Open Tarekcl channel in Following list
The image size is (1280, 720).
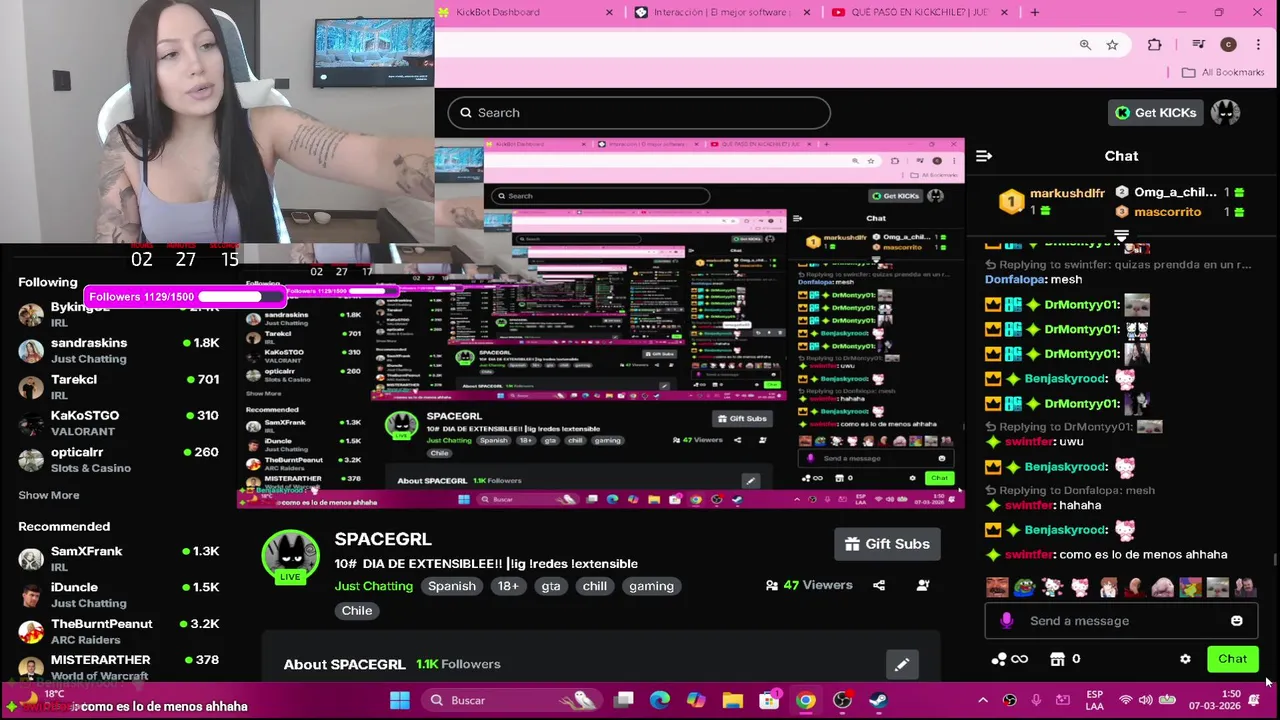click(119, 387)
